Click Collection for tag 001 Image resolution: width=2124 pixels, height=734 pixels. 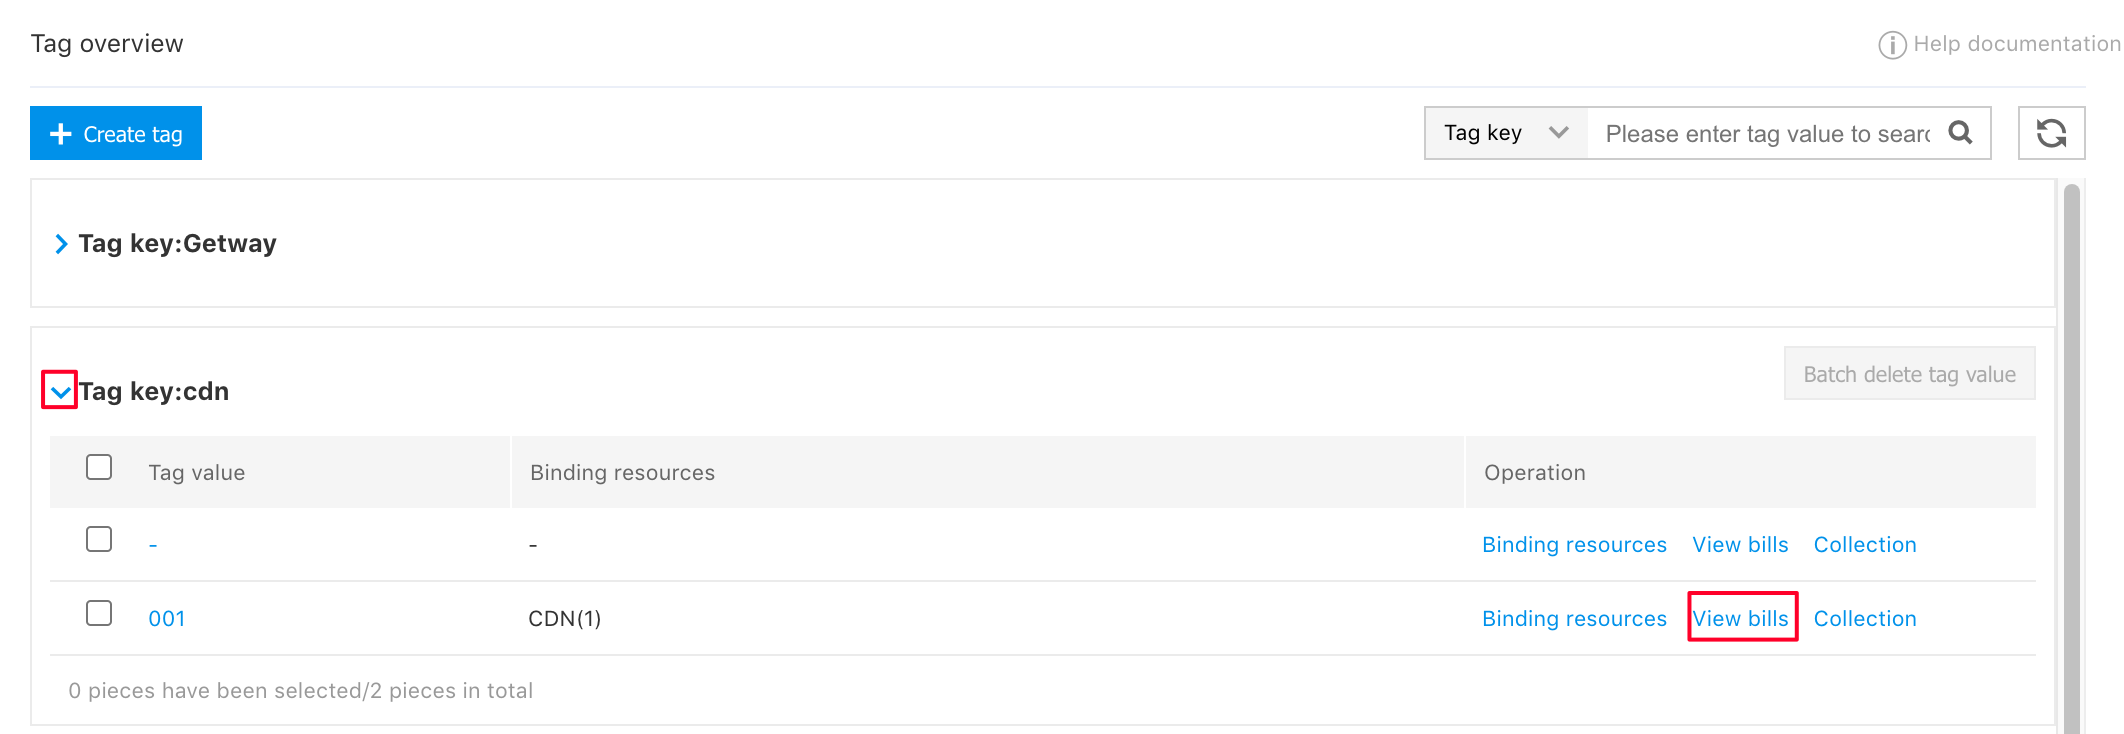click(x=1865, y=619)
